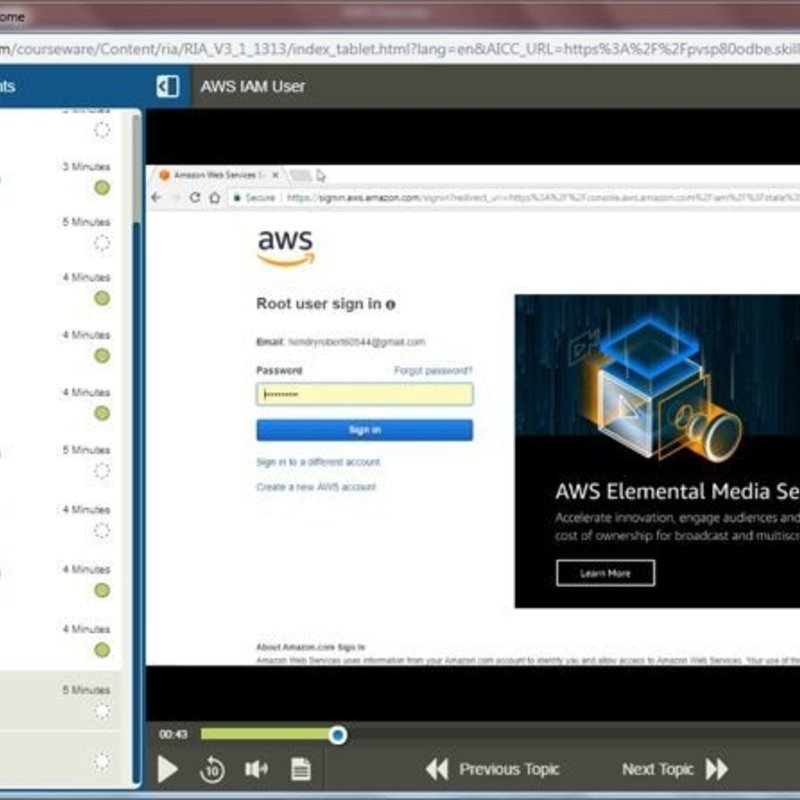Click the sidebar vertical scrollbar

136,168
